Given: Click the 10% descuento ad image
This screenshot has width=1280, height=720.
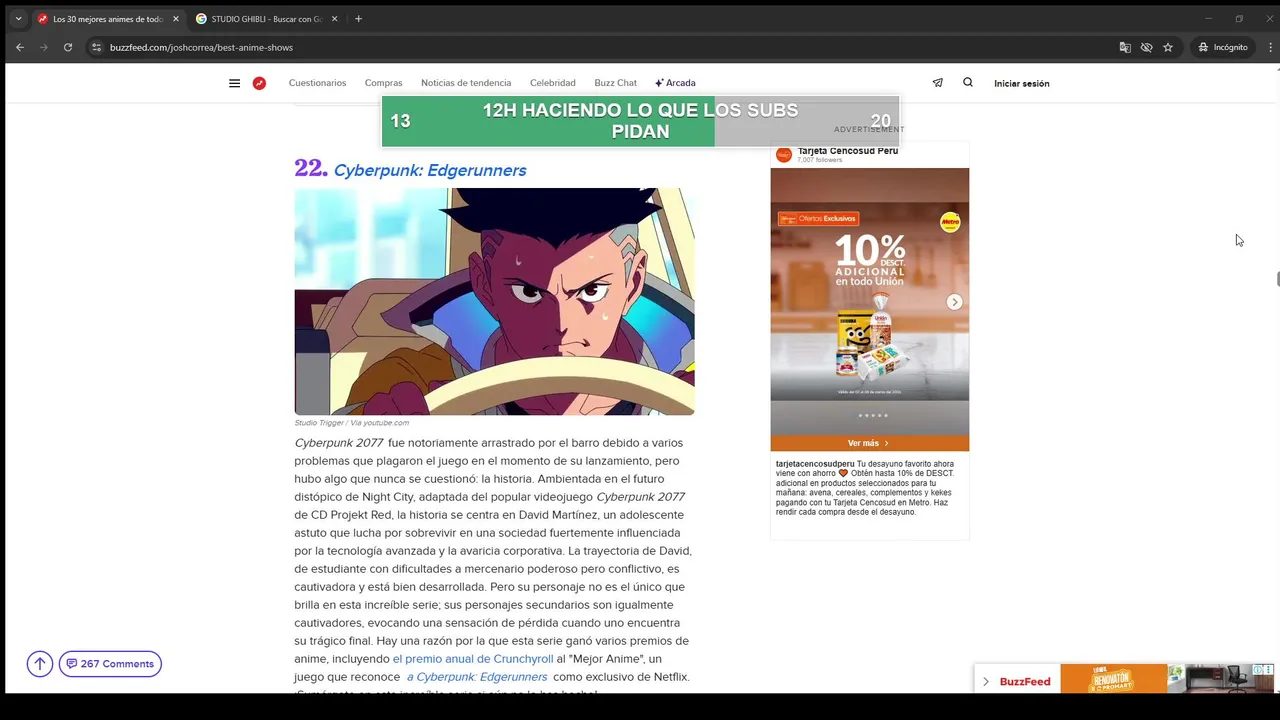Looking at the screenshot, I should (869, 300).
